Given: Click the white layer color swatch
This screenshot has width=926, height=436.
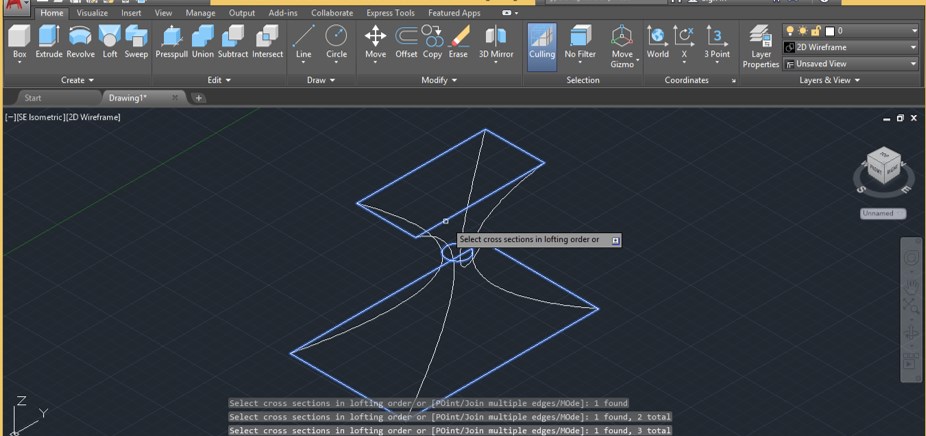Looking at the screenshot, I should (x=829, y=31).
